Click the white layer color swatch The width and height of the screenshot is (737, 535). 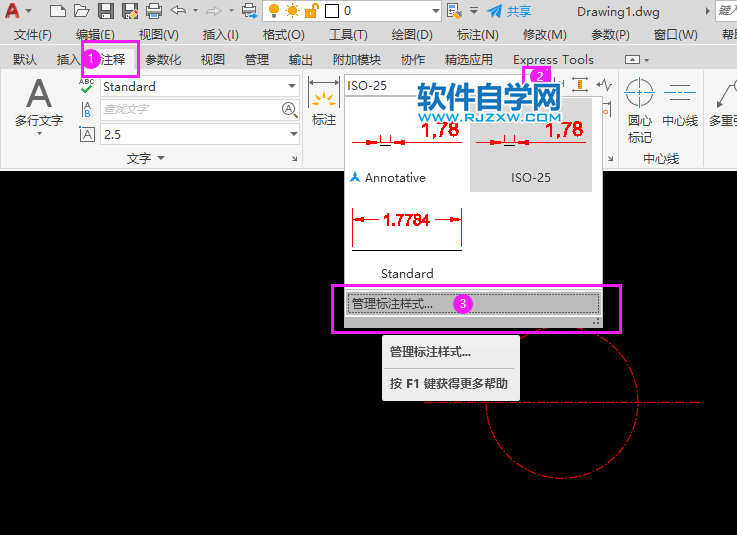click(332, 10)
